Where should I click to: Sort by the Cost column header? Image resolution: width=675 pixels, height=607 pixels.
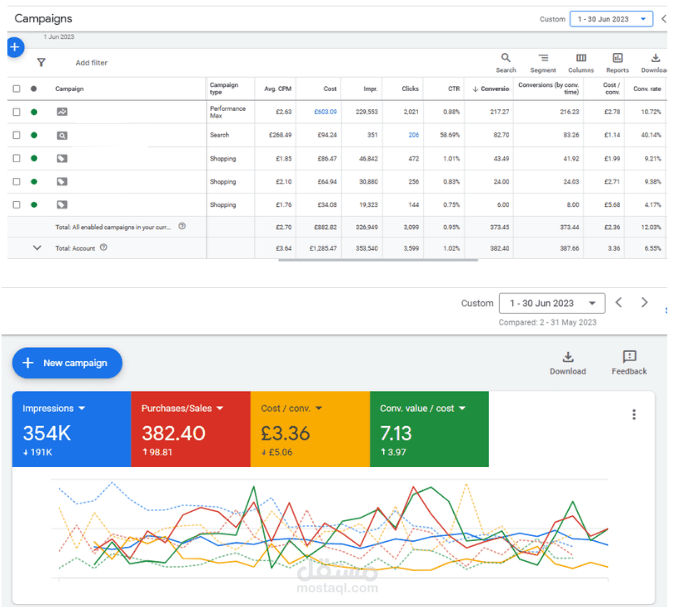[x=330, y=89]
